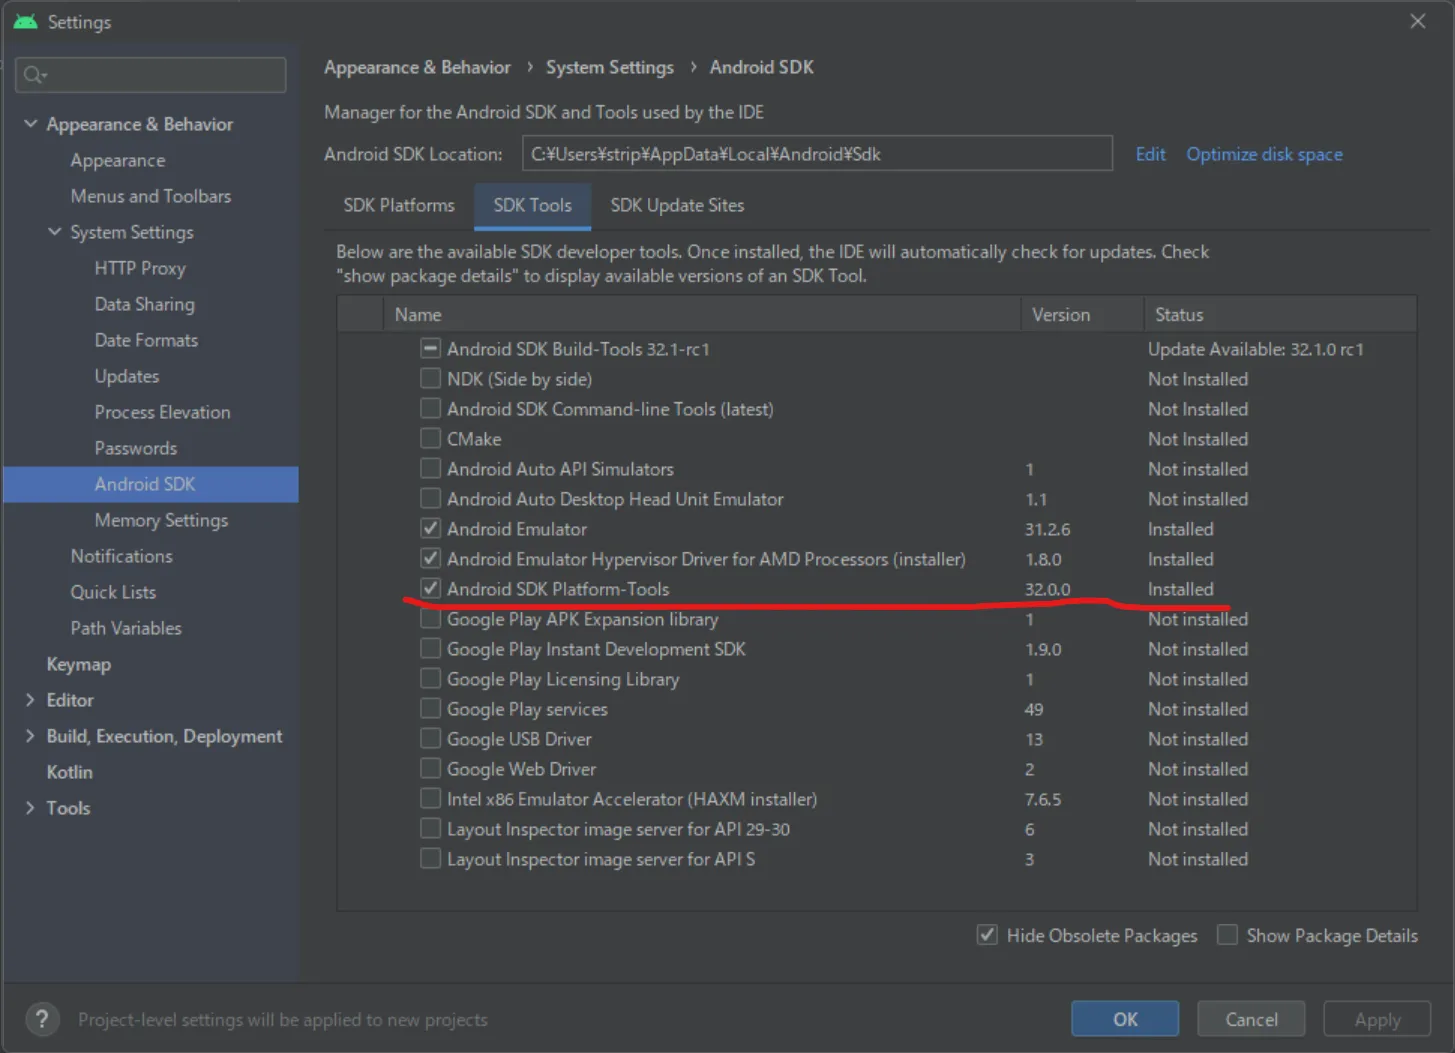The image size is (1455, 1053).
Task: Enable the NDK (Side by side) checkbox
Action: pos(430,379)
